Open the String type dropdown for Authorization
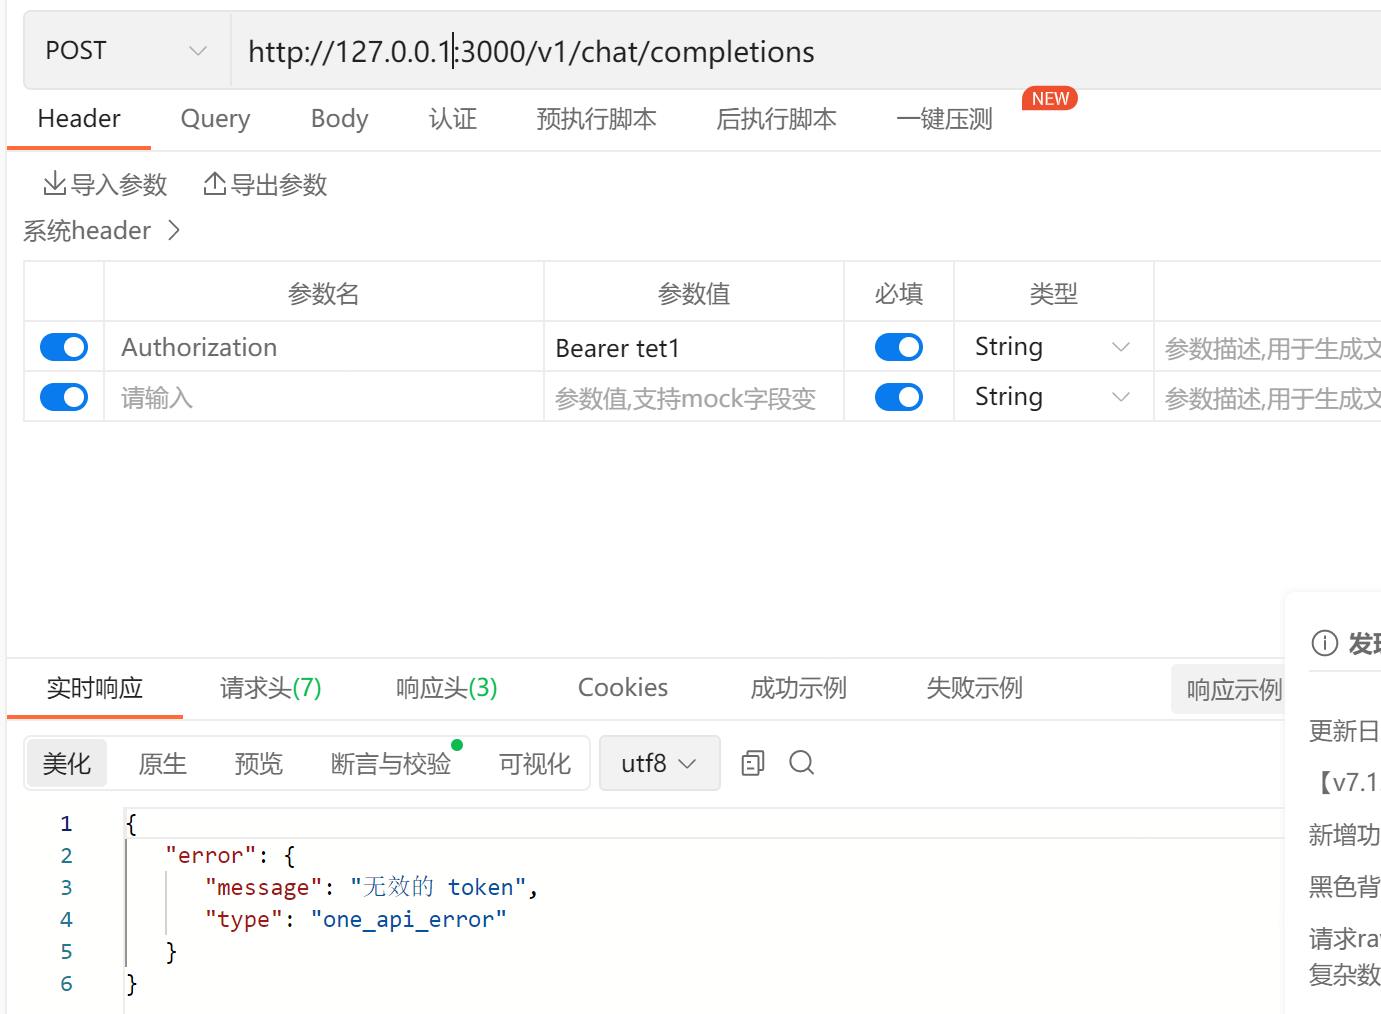The height and width of the screenshot is (1014, 1381). (1050, 346)
